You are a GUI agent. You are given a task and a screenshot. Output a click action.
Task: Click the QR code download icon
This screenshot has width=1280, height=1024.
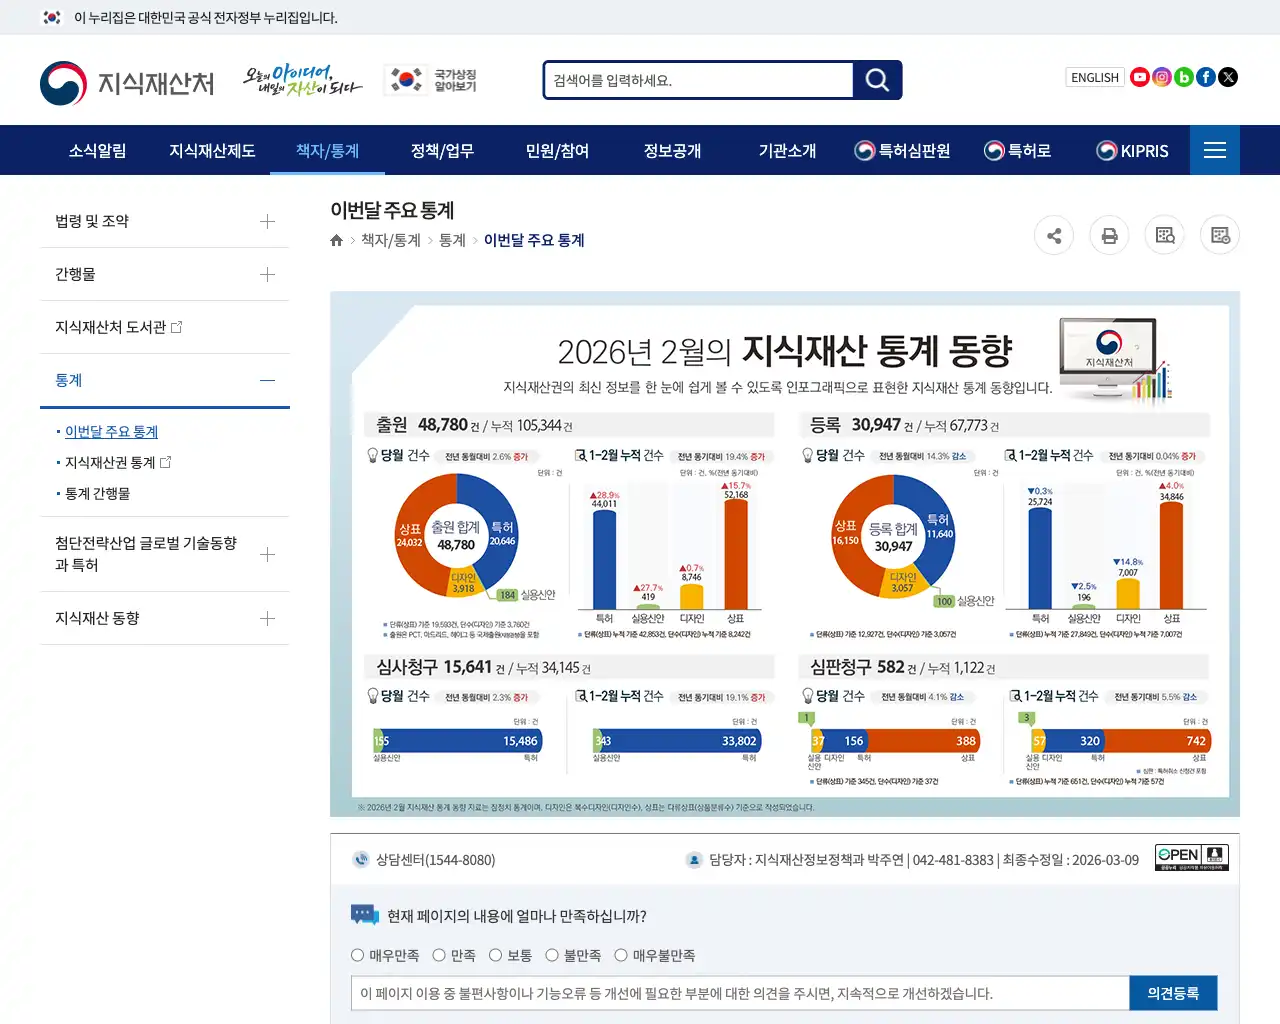point(1219,235)
